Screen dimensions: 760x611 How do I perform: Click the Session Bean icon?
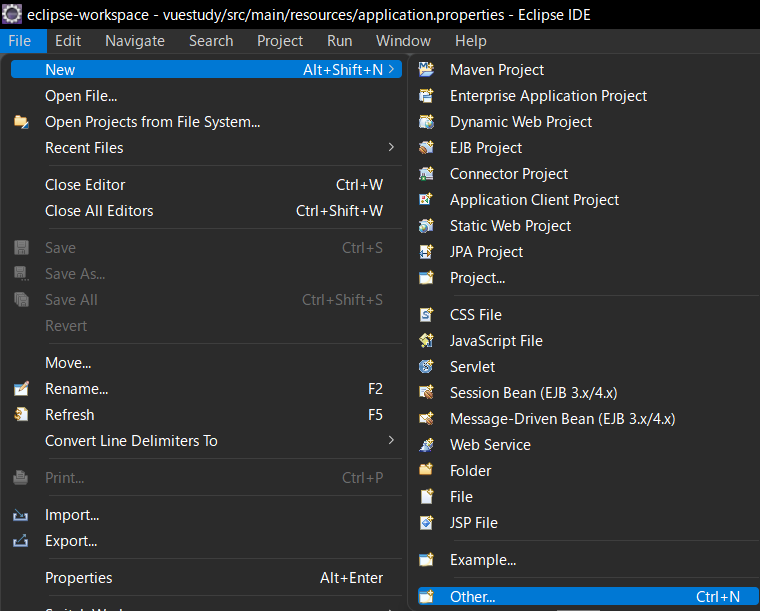click(x=426, y=392)
